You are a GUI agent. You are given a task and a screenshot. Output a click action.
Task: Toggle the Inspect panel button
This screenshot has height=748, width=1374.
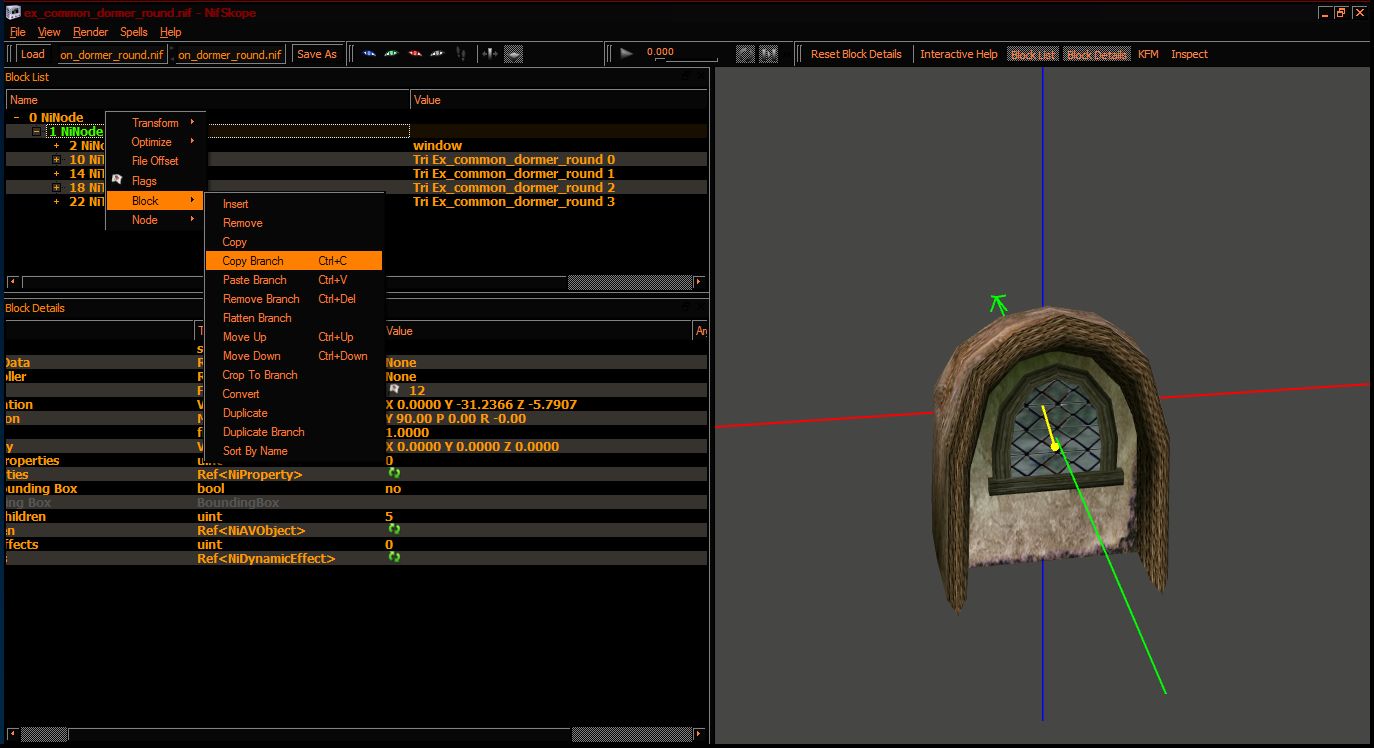(1189, 54)
